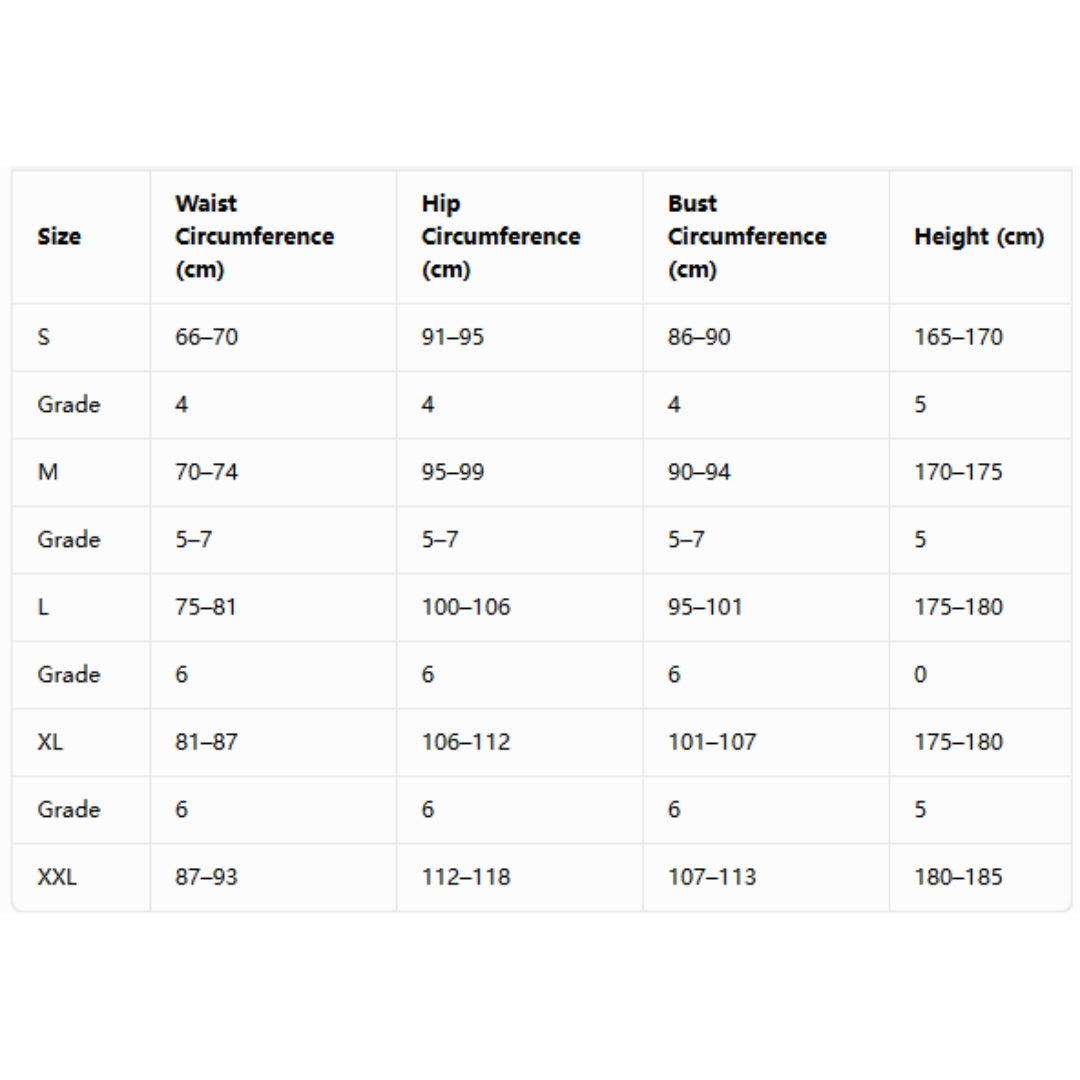Select the bust value 95–101
This screenshot has width=1080, height=1080.
(x=705, y=607)
